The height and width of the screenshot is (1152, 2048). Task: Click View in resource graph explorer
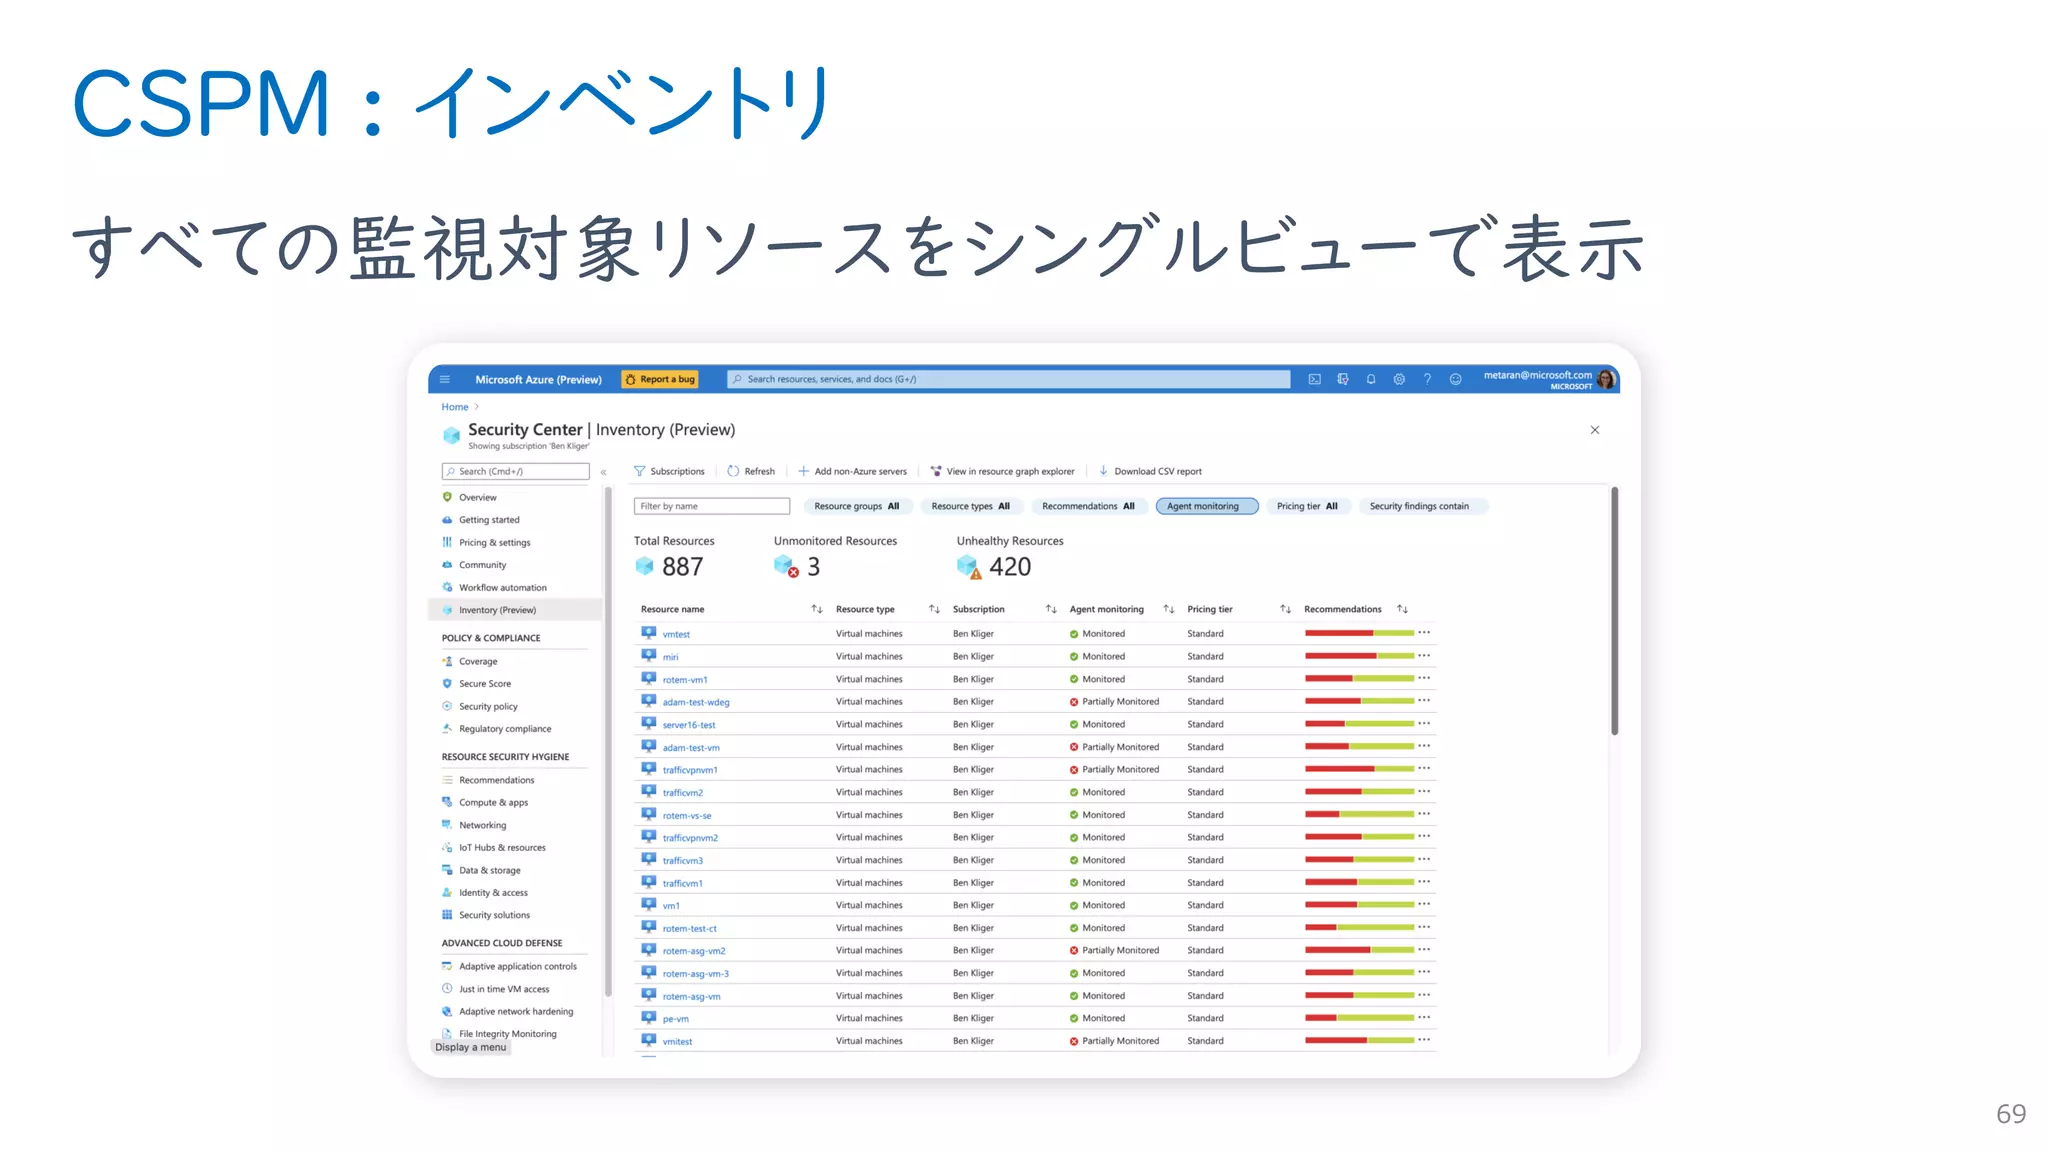[1003, 471]
